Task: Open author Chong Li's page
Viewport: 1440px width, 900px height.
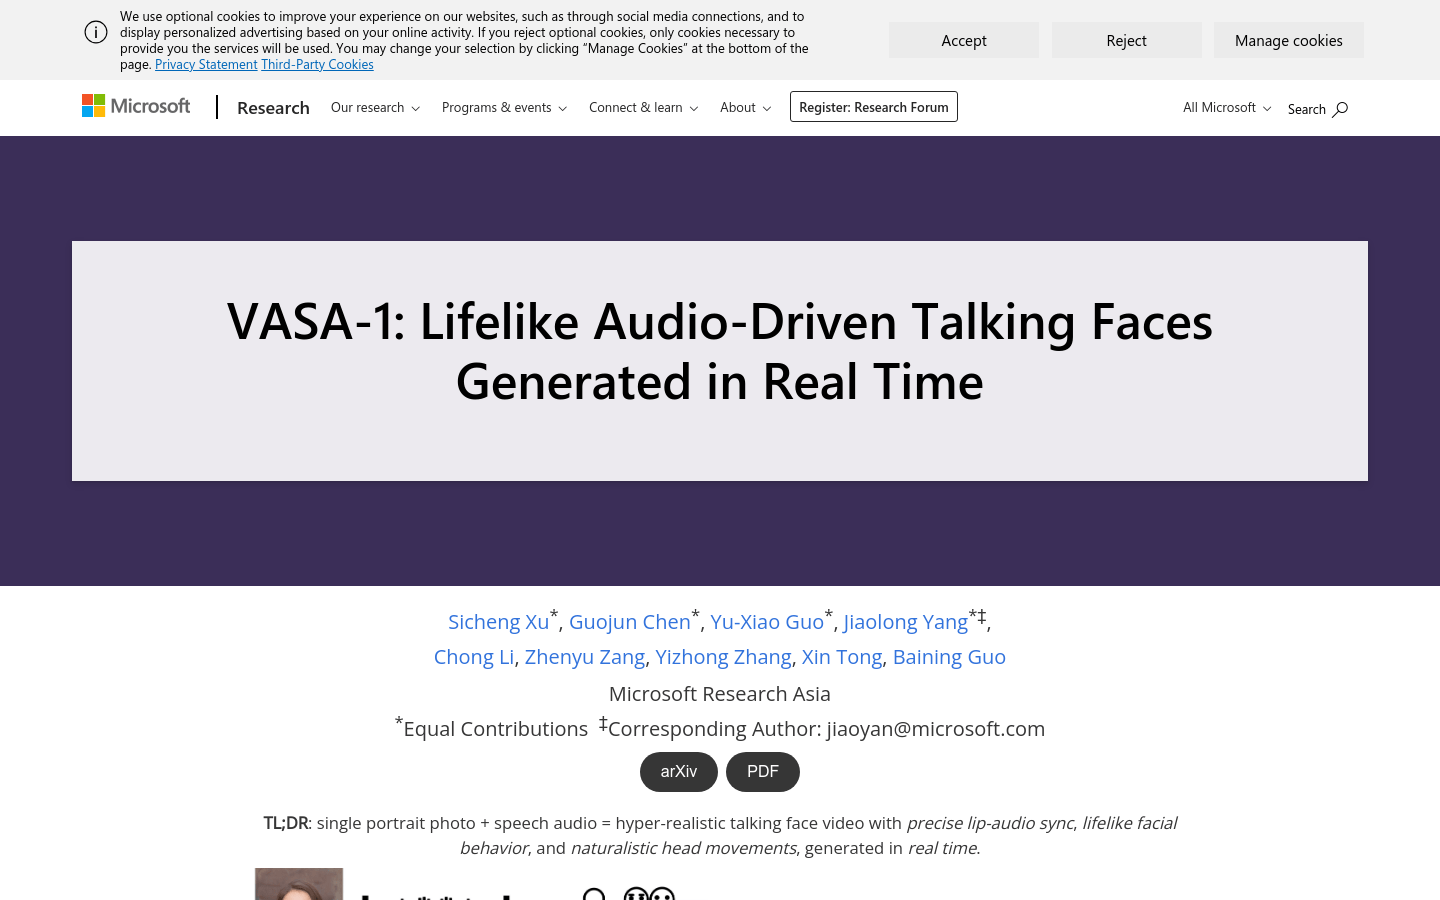Action: pyautogui.click(x=474, y=657)
